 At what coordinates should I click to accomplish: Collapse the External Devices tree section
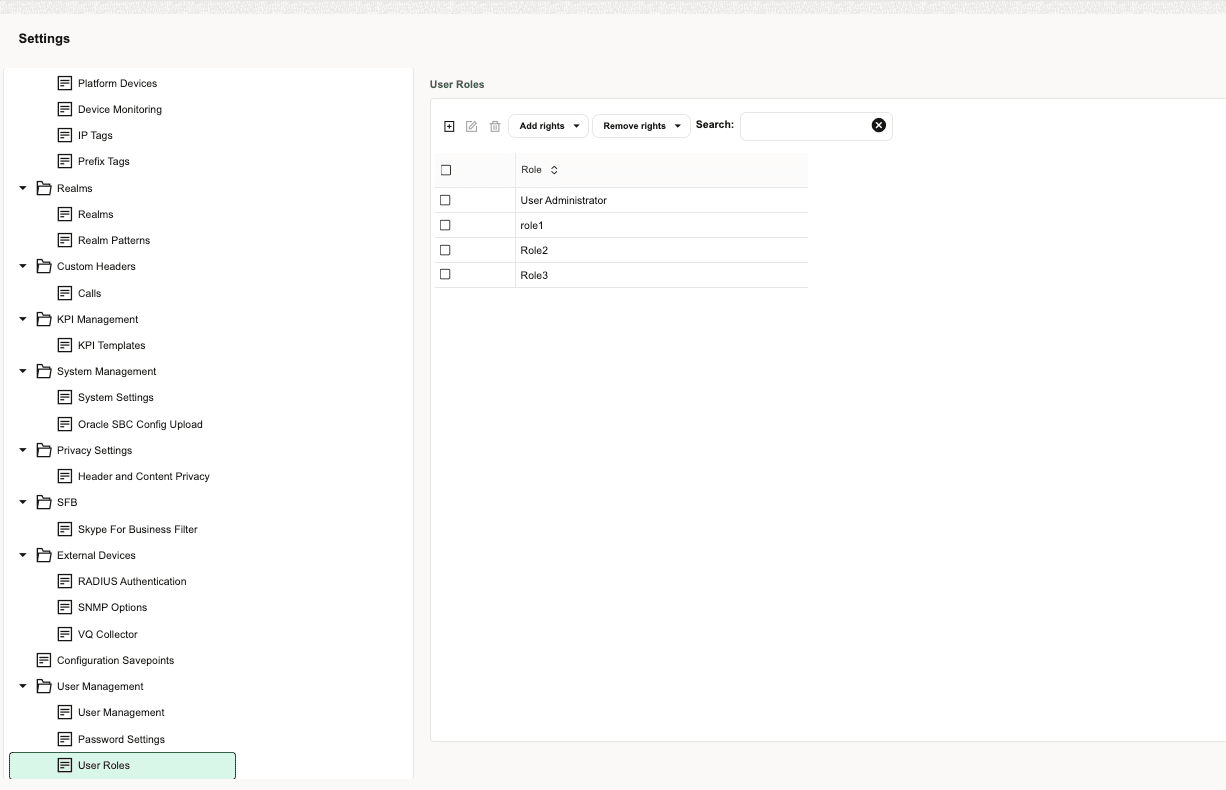point(22,555)
